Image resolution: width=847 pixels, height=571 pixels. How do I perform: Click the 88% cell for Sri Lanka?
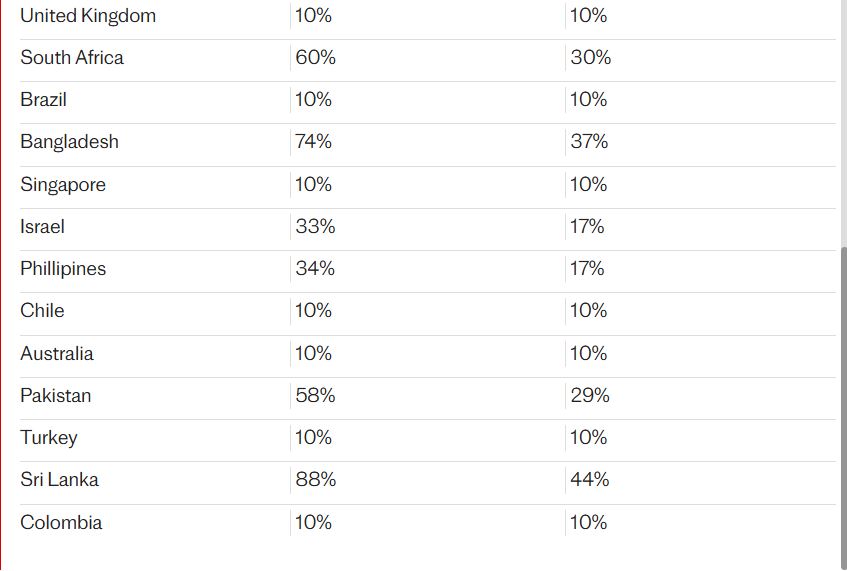pyautogui.click(x=316, y=480)
